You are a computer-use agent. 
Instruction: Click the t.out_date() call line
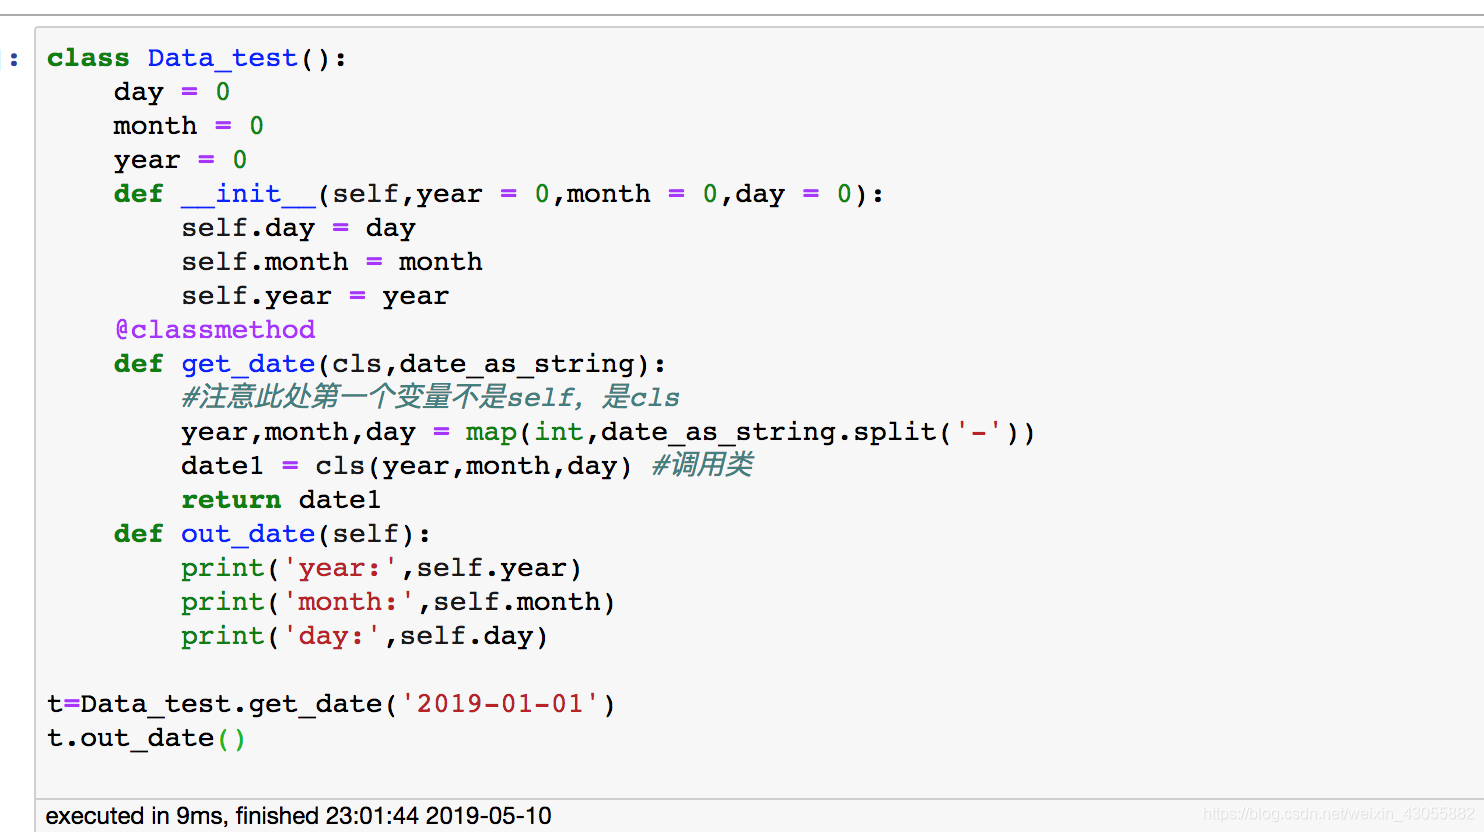[146, 739]
